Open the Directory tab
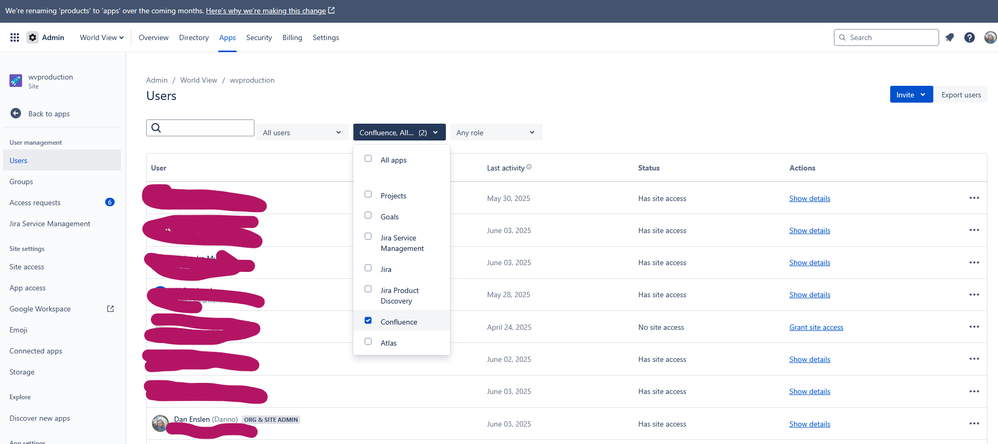 pos(194,38)
